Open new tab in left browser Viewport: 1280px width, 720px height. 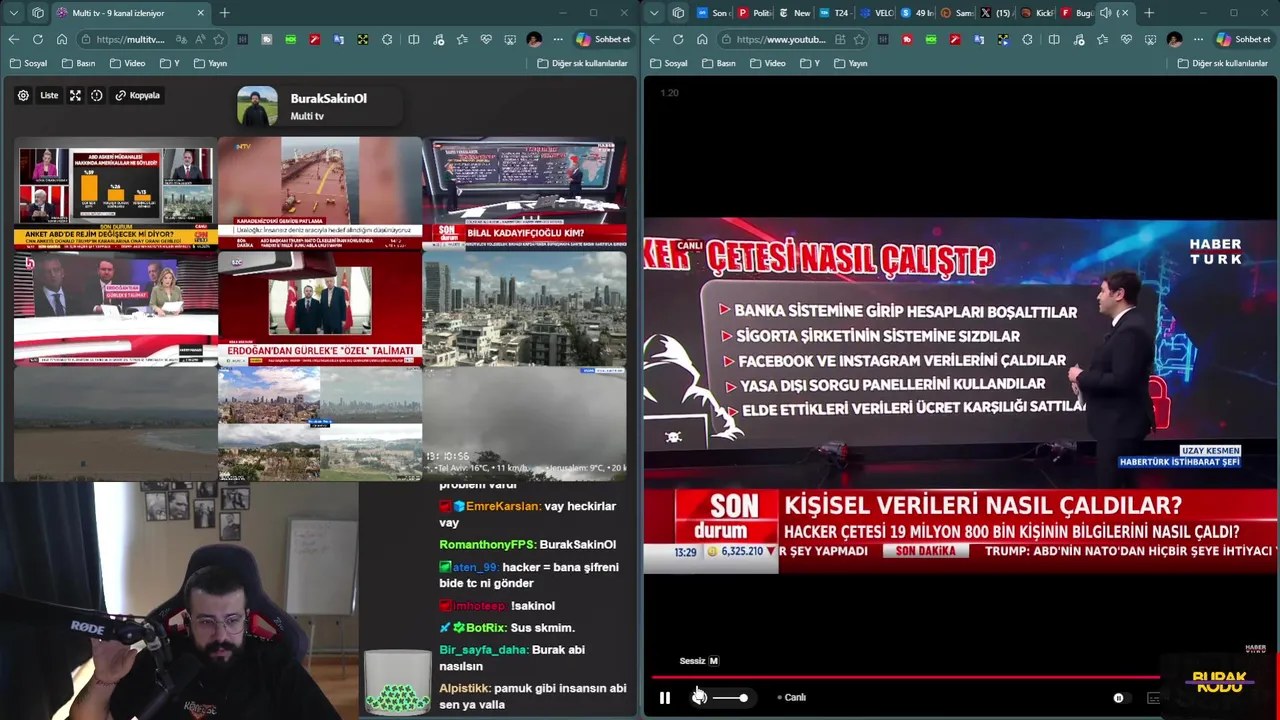[224, 13]
